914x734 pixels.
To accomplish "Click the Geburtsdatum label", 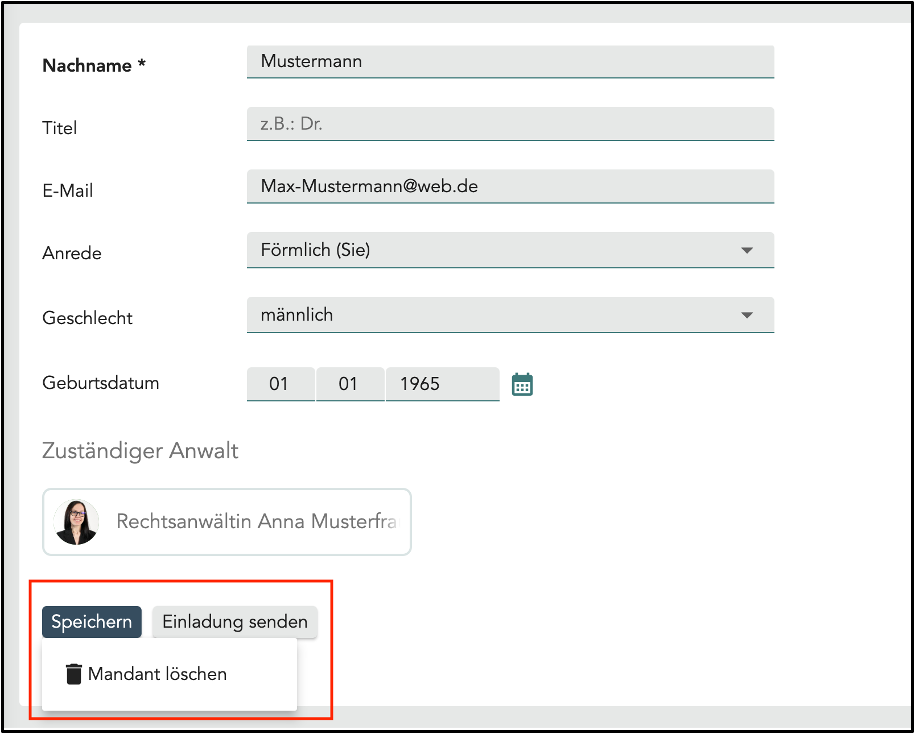I will click(x=101, y=383).
